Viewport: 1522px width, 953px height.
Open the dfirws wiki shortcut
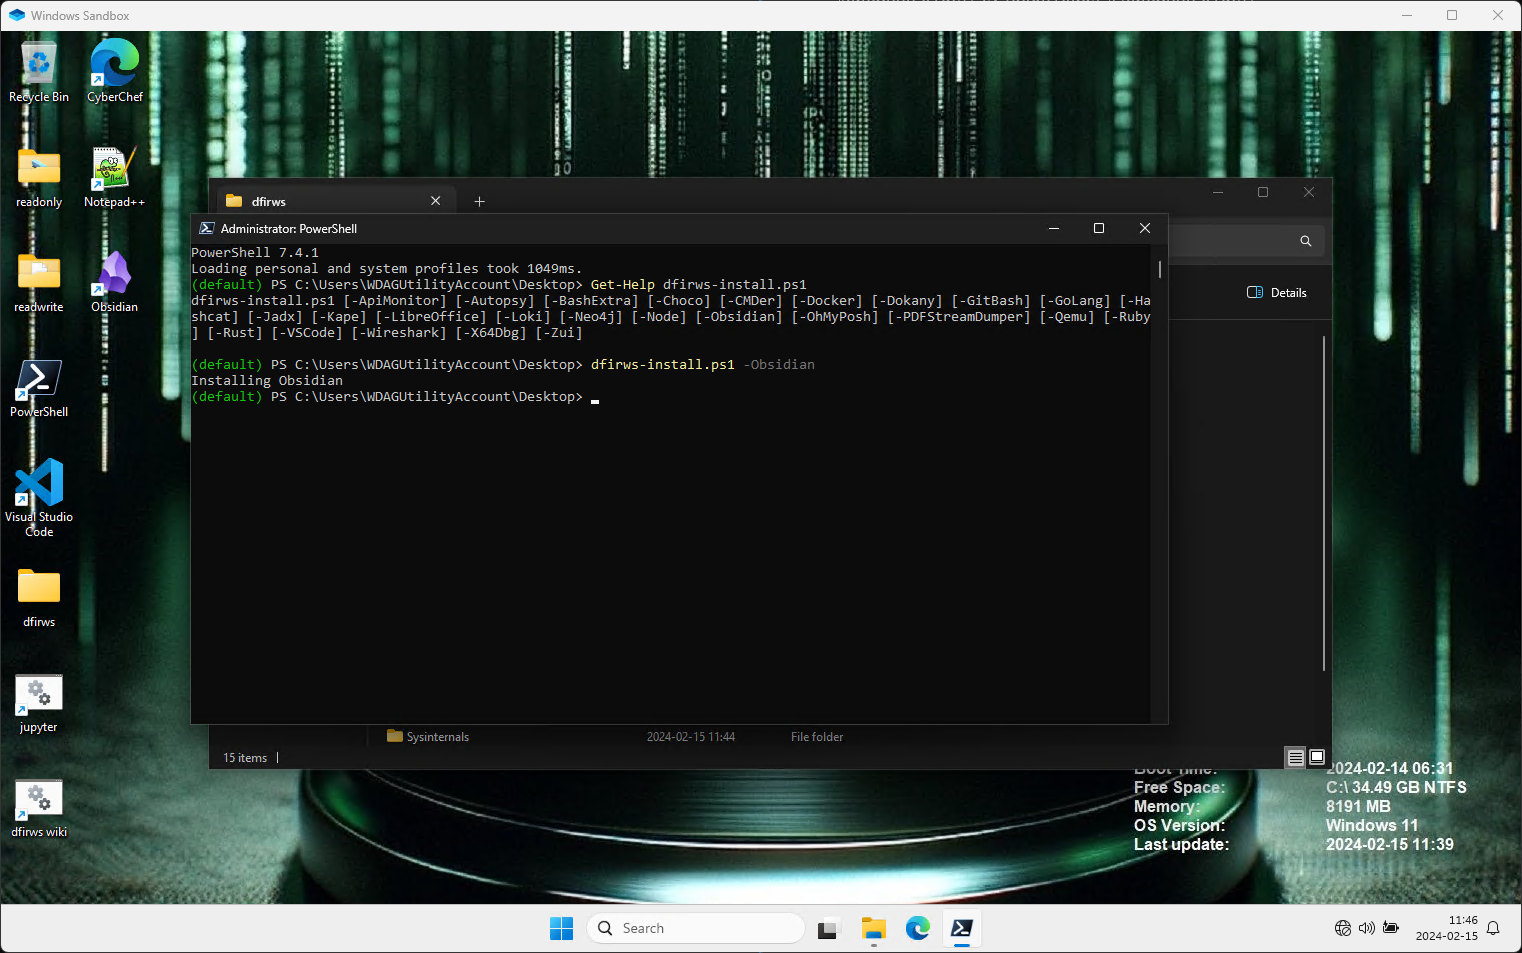(39, 800)
